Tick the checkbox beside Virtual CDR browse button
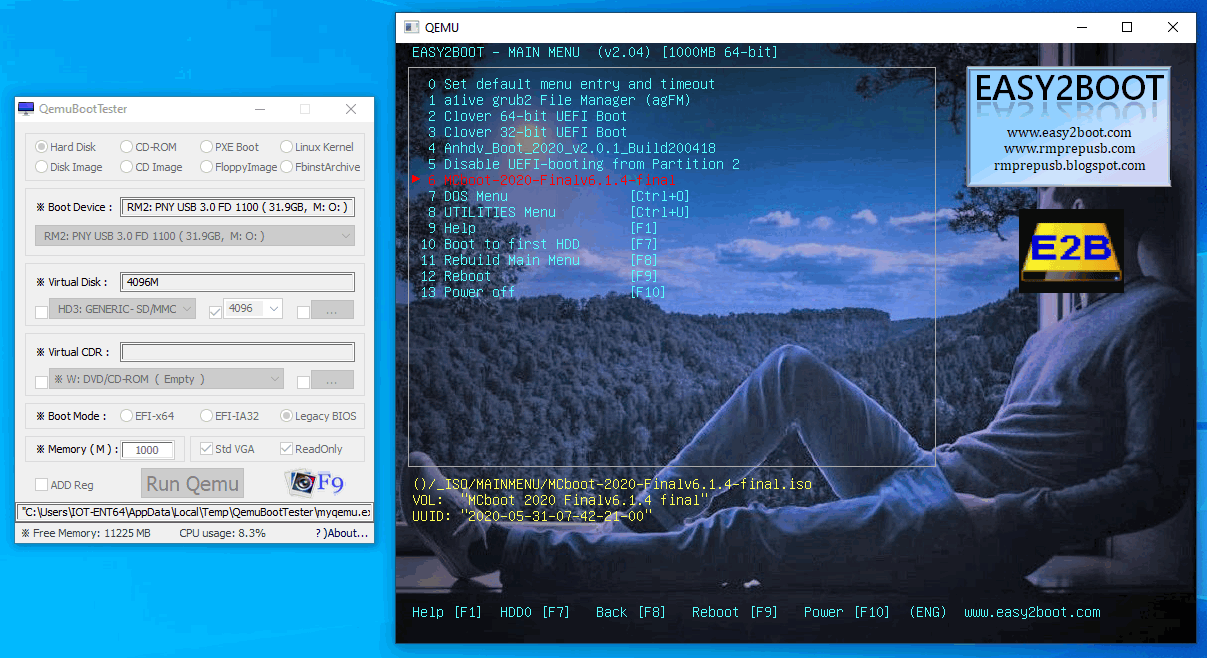1207x658 pixels. click(x=303, y=382)
